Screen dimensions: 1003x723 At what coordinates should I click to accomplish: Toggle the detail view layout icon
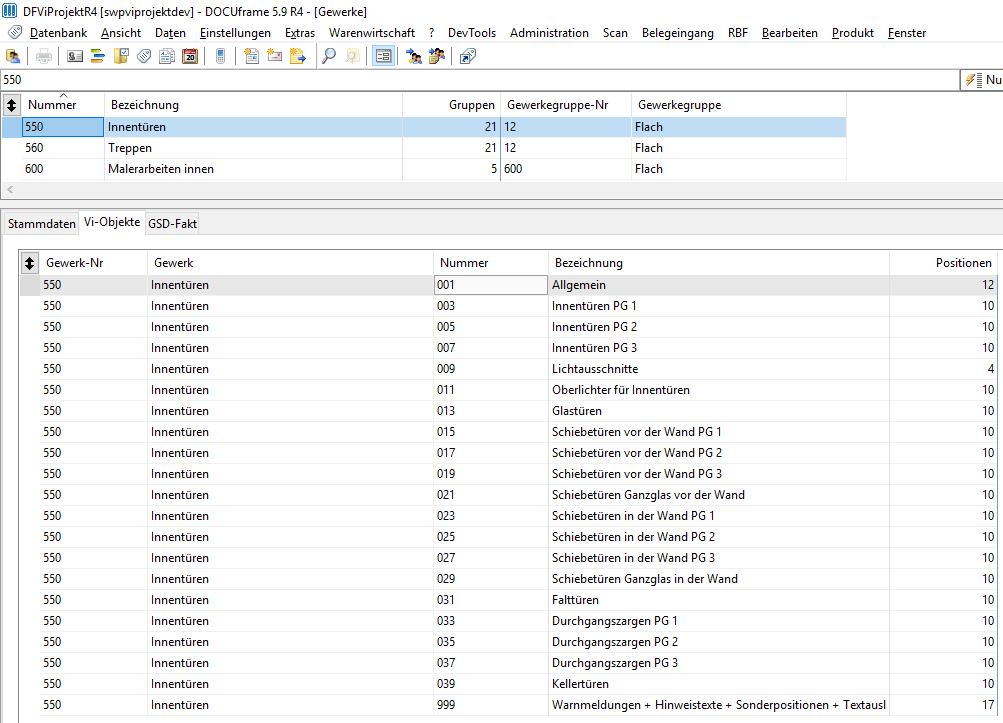click(x=383, y=56)
